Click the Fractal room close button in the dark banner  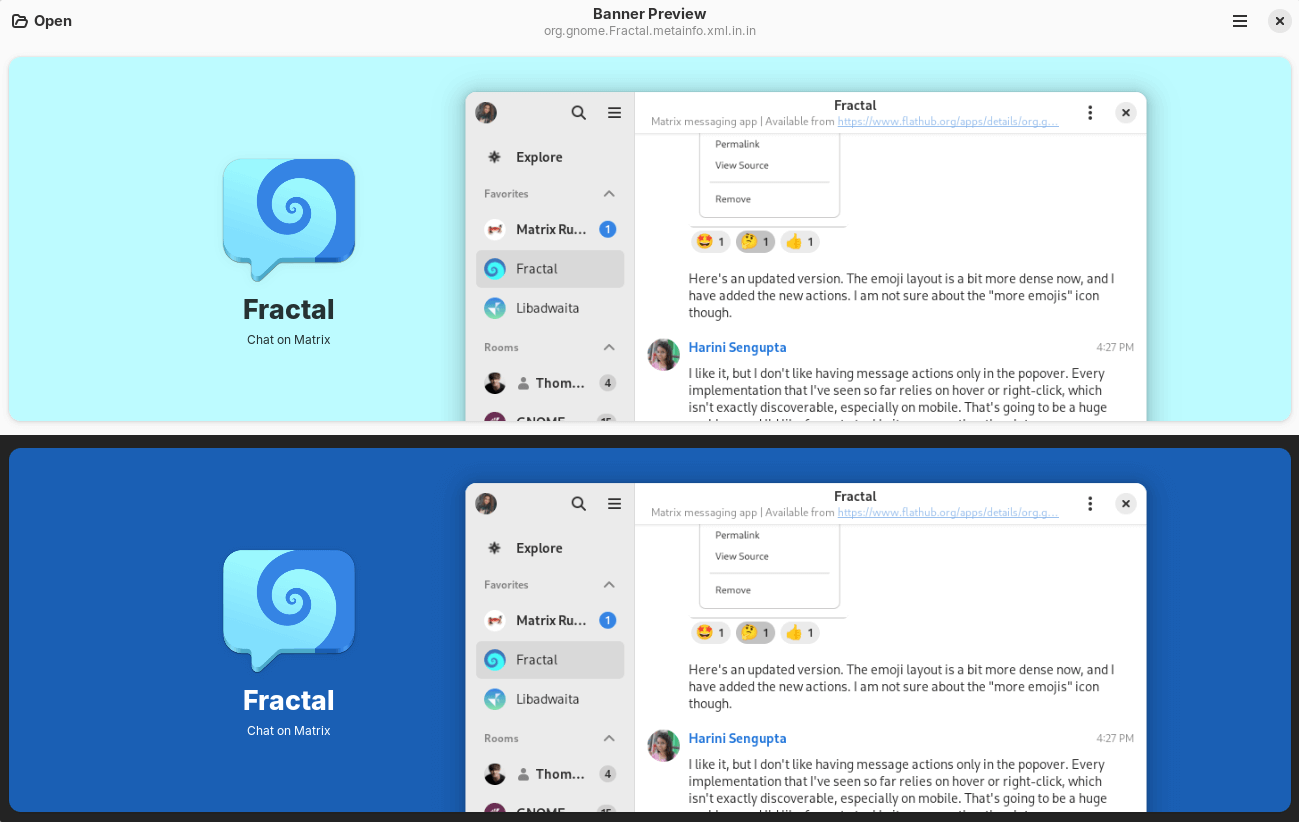tap(1126, 504)
